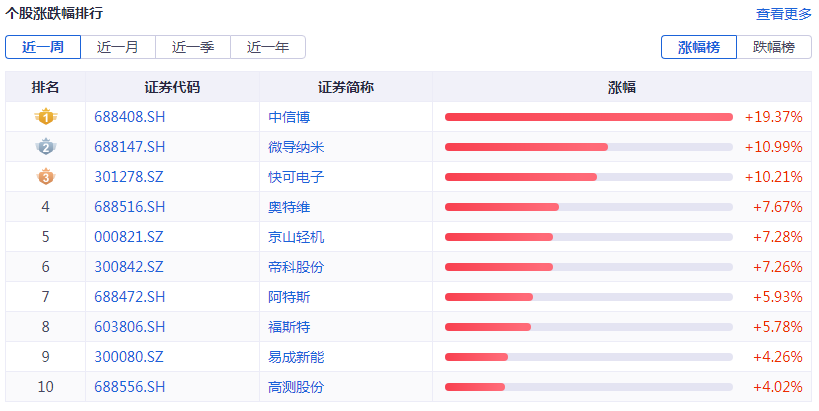819x411 pixels.
Task: Toggle to the 跌幅榜 ranking
Action: (773, 47)
